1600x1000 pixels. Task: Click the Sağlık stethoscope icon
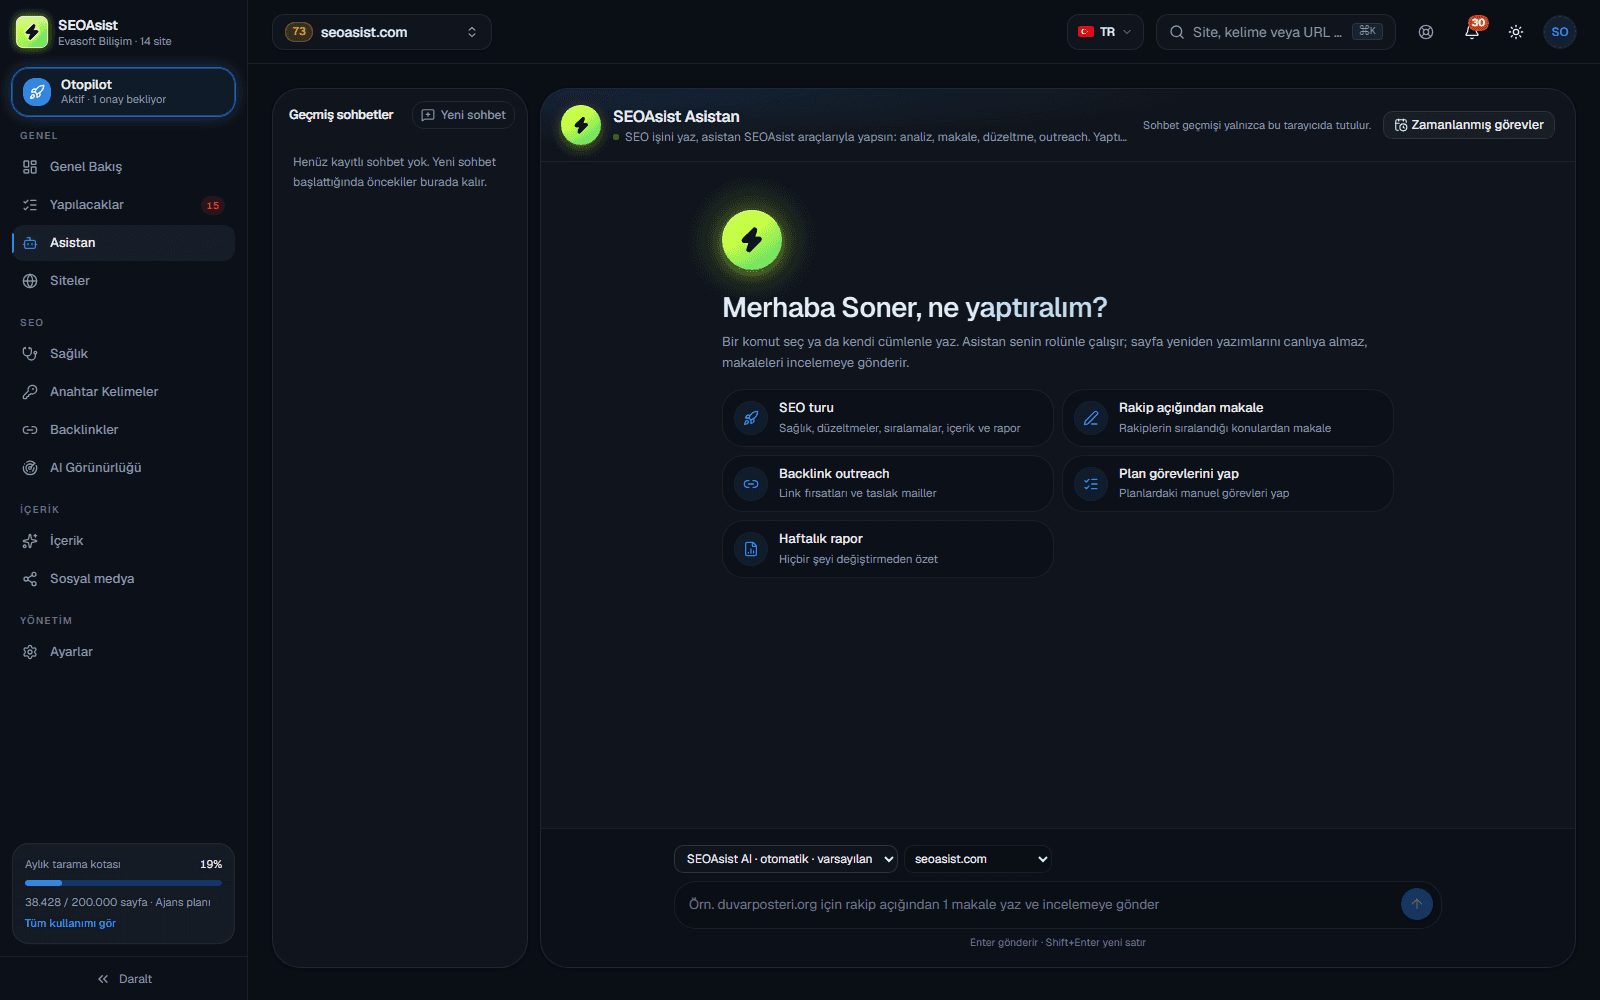[30, 354]
